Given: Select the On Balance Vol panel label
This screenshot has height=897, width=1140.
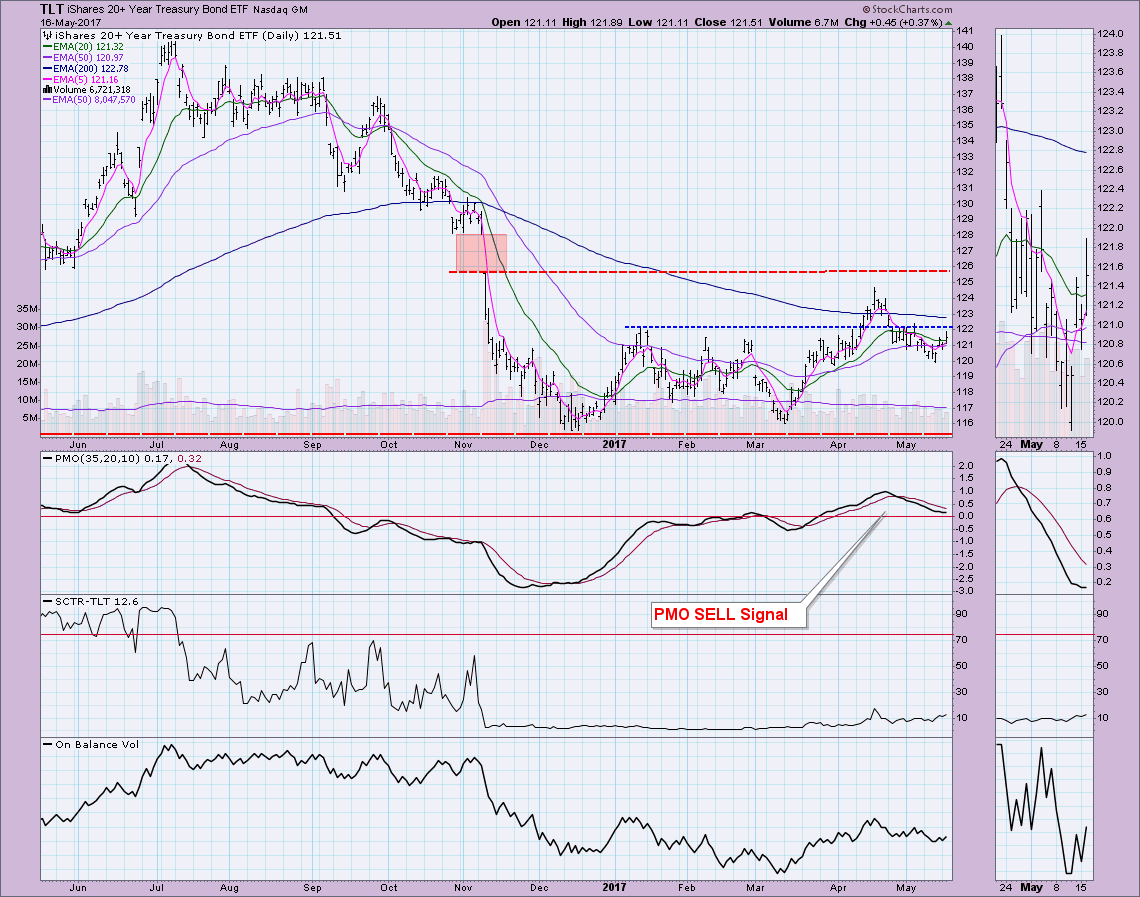Looking at the screenshot, I should [x=88, y=743].
